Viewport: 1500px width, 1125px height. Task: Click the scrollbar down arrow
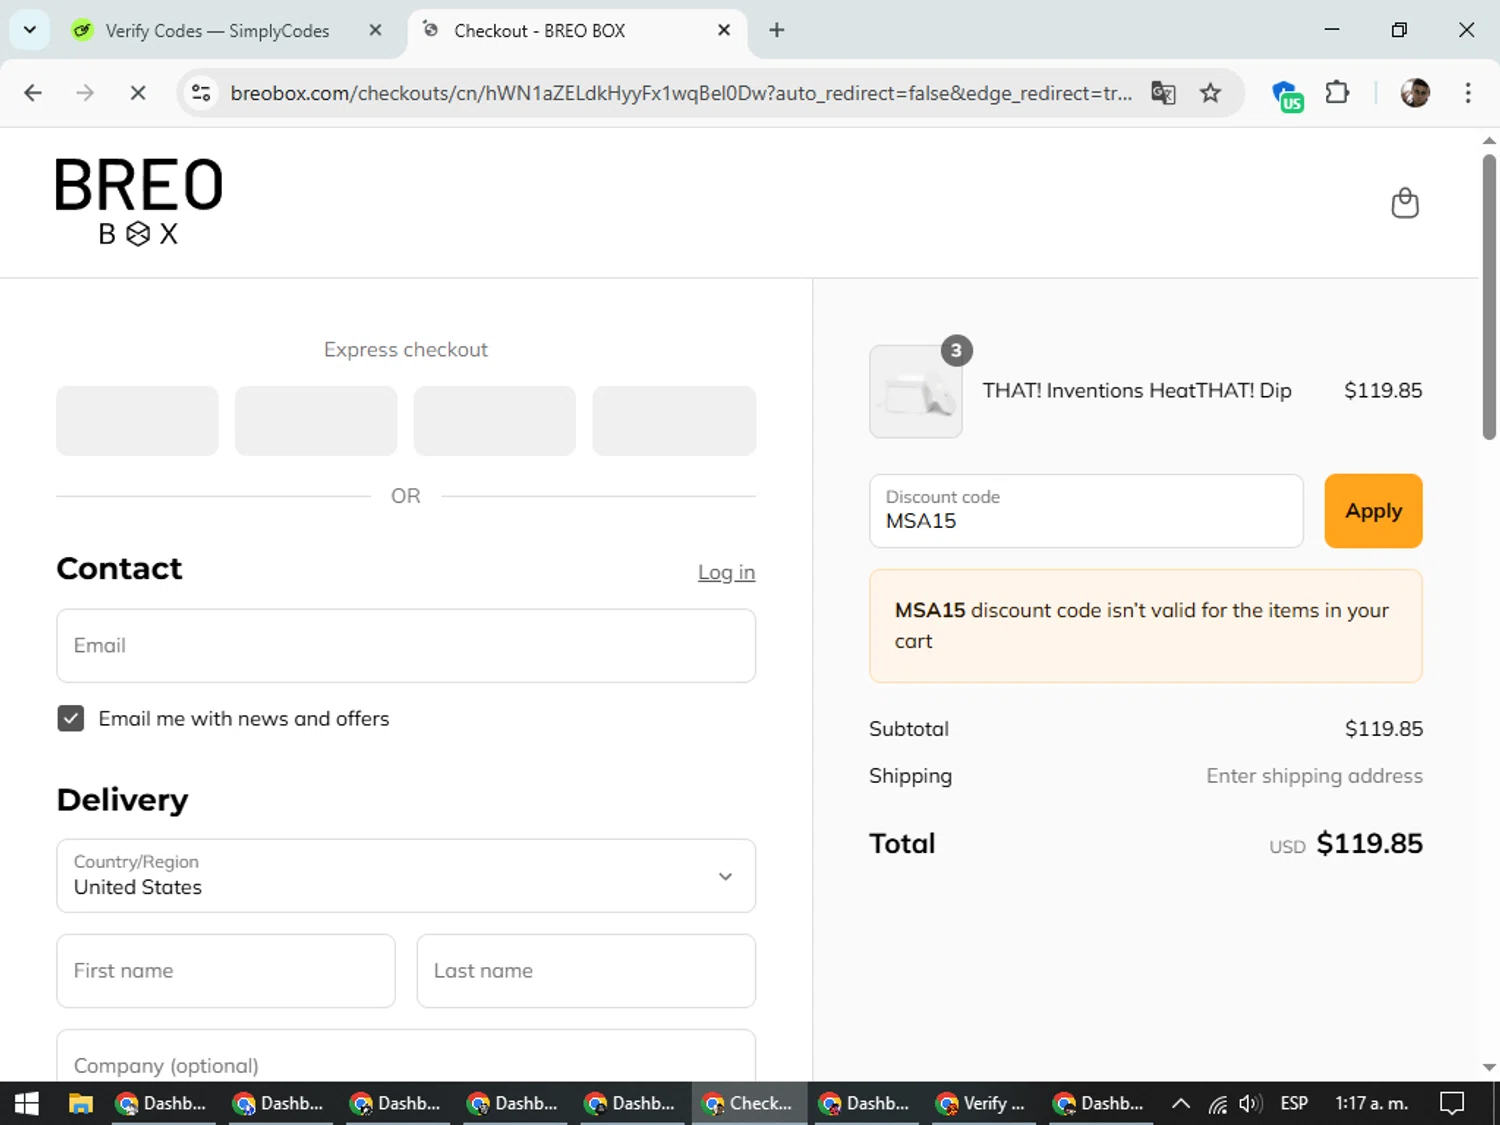[x=1489, y=1067]
